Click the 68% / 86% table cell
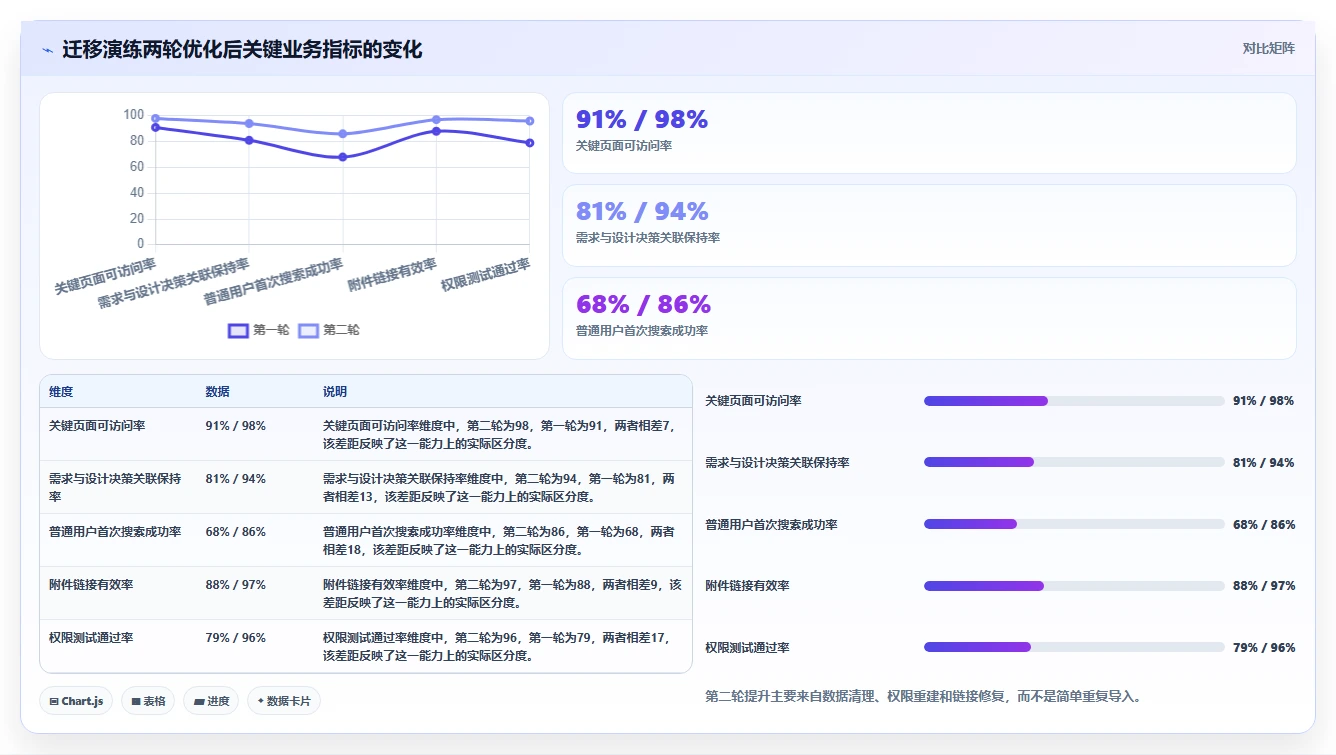Image resolution: width=1336 pixels, height=755 pixels. pyautogui.click(x=236, y=531)
